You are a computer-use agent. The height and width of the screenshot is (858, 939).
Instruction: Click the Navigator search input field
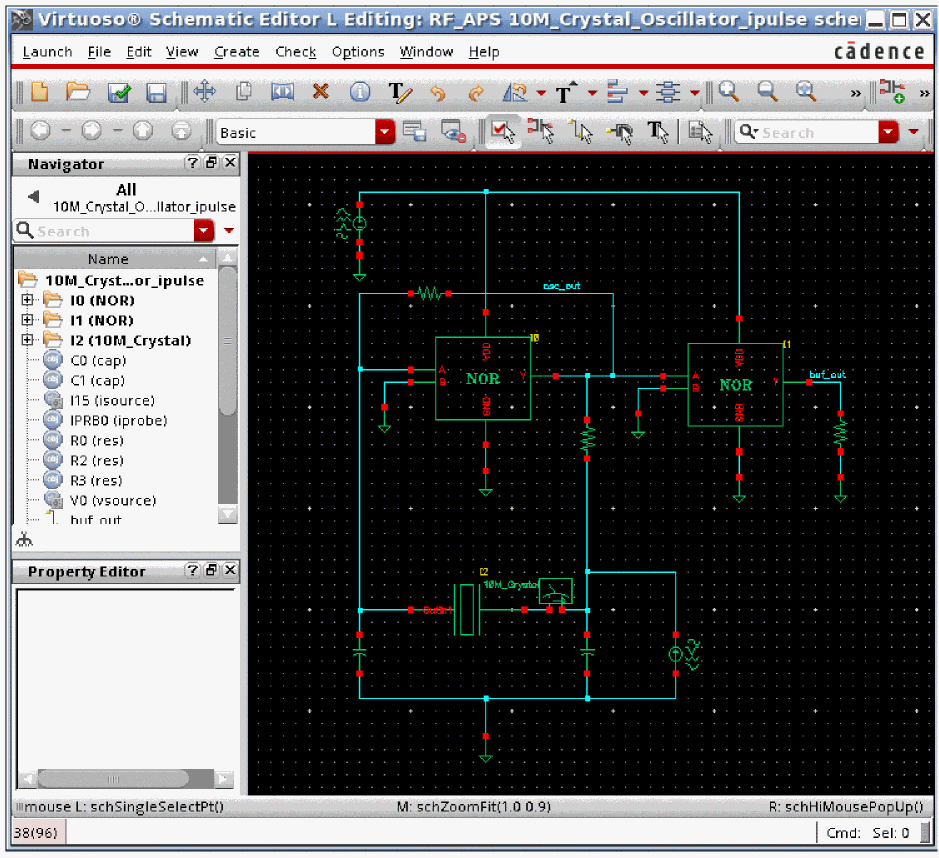pos(110,231)
